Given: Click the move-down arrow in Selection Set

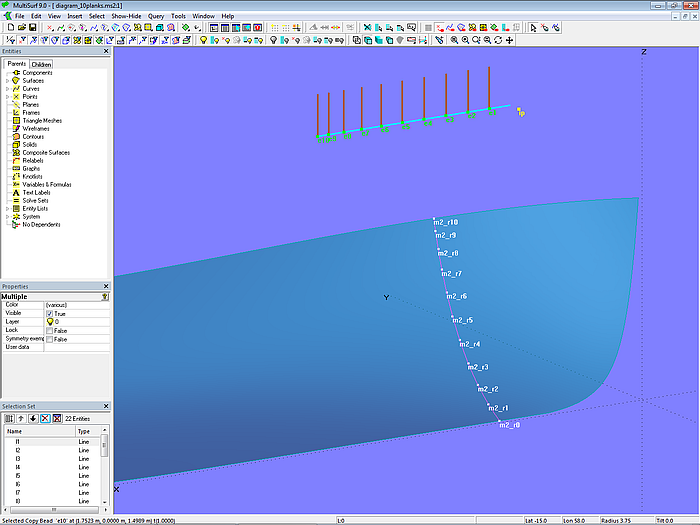Looking at the screenshot, I should 34,418.
